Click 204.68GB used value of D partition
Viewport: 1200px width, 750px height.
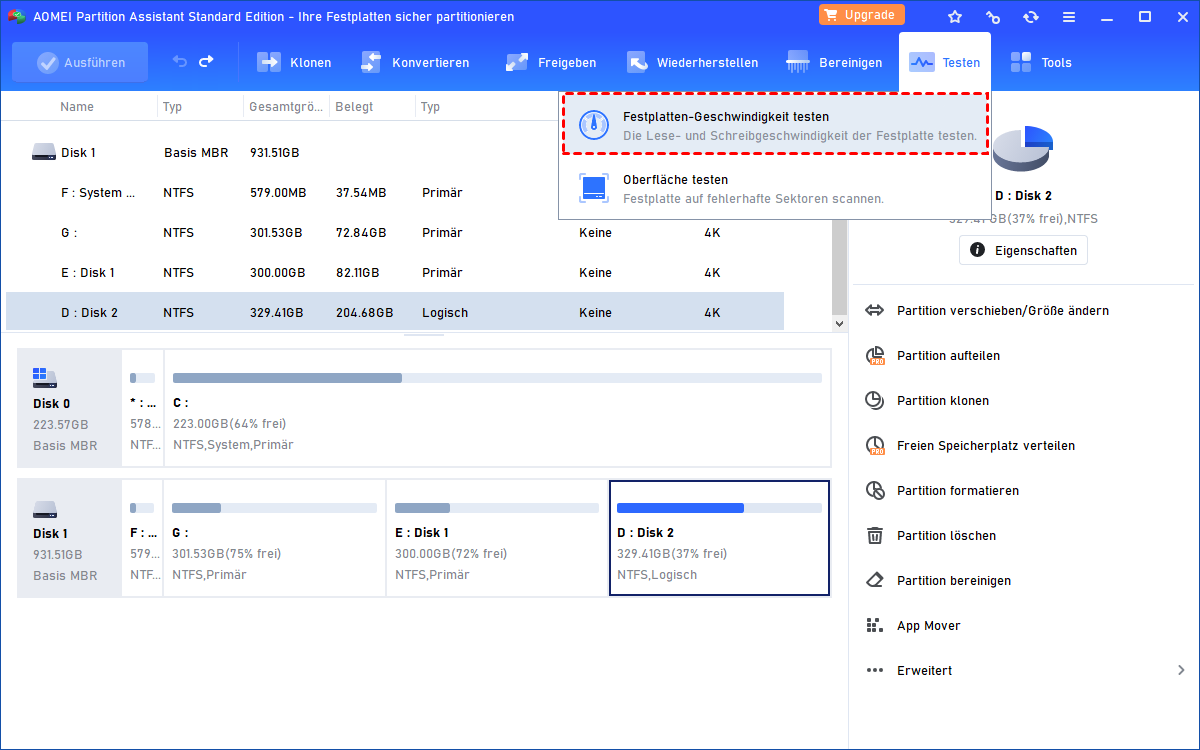point(364,313)
